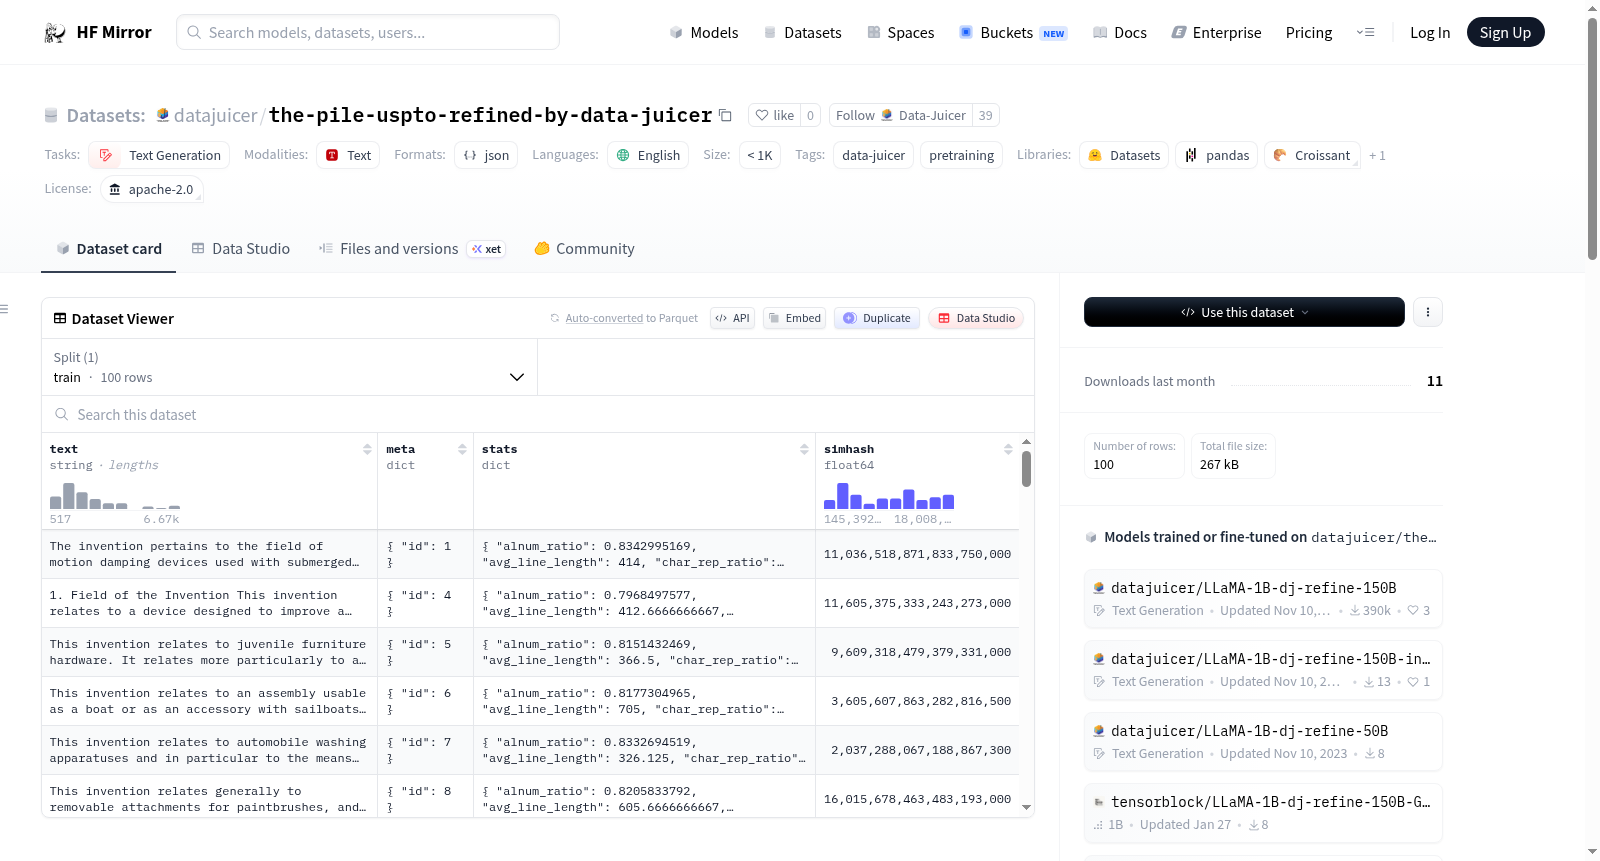Viewport: 1600px width, 861px height.
Task: Follow the Data-Juicer organization
Action: pos(900,115)
